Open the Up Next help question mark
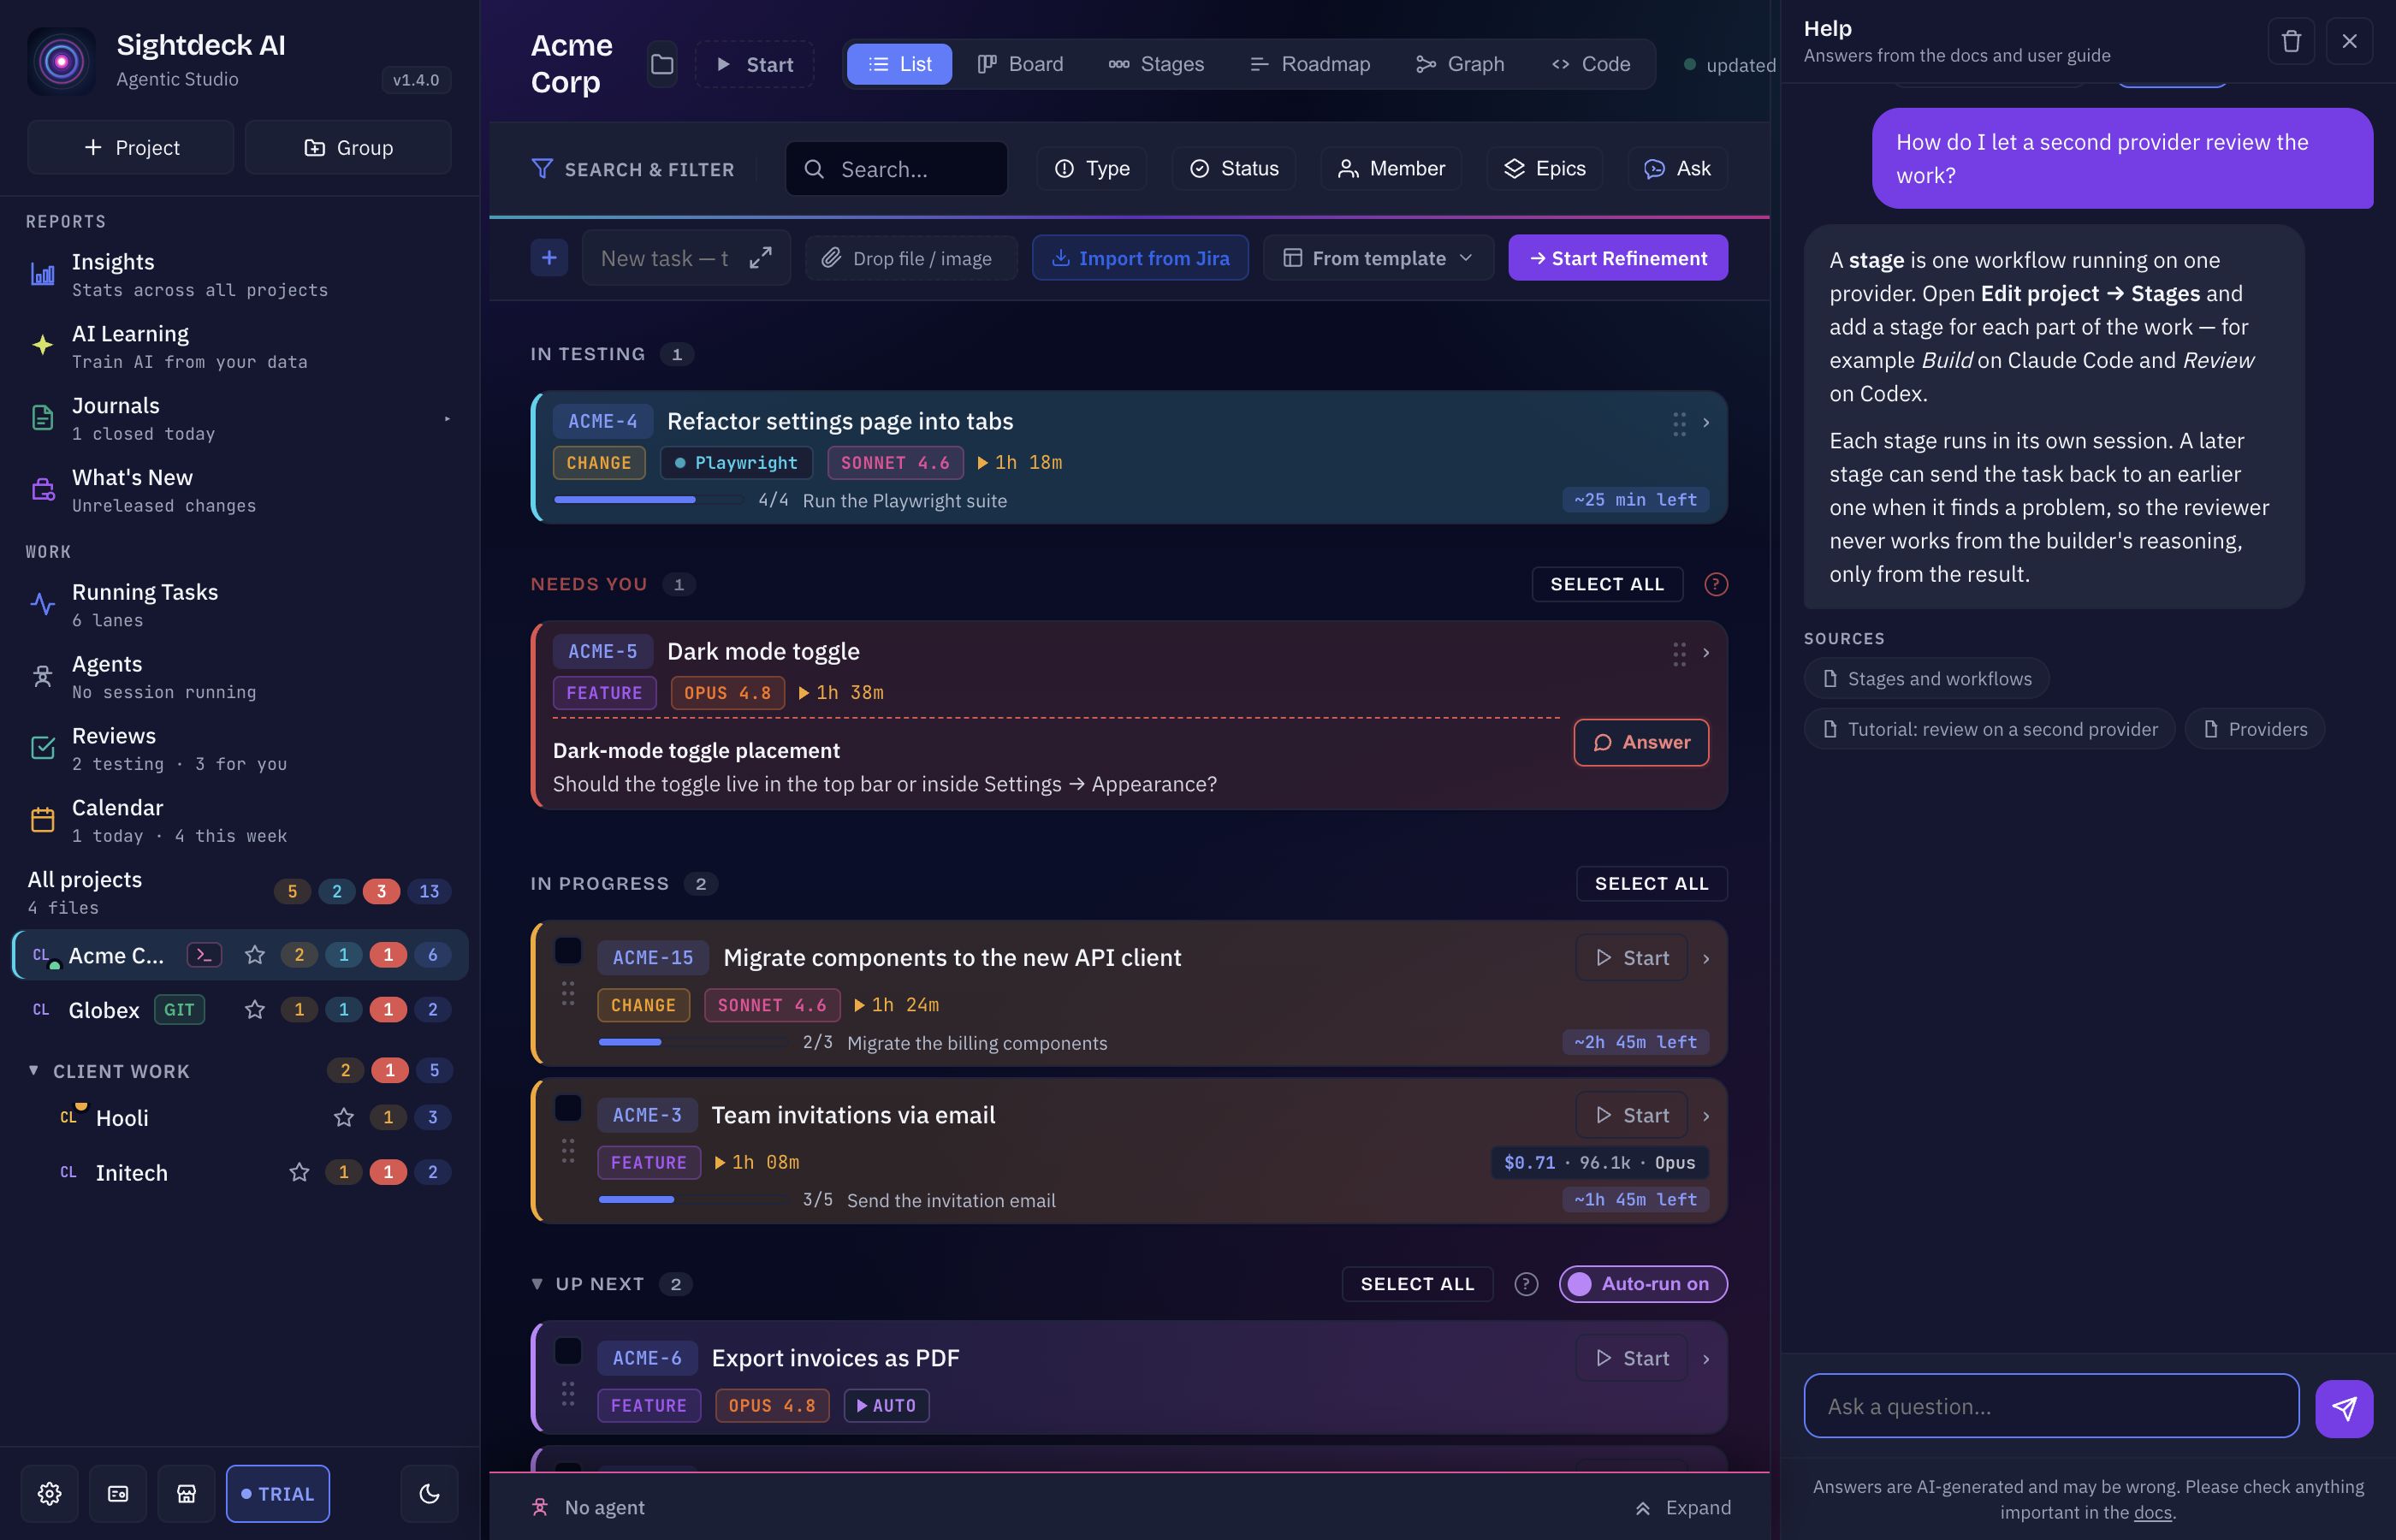2396x1540 pixels. 1526,1283
